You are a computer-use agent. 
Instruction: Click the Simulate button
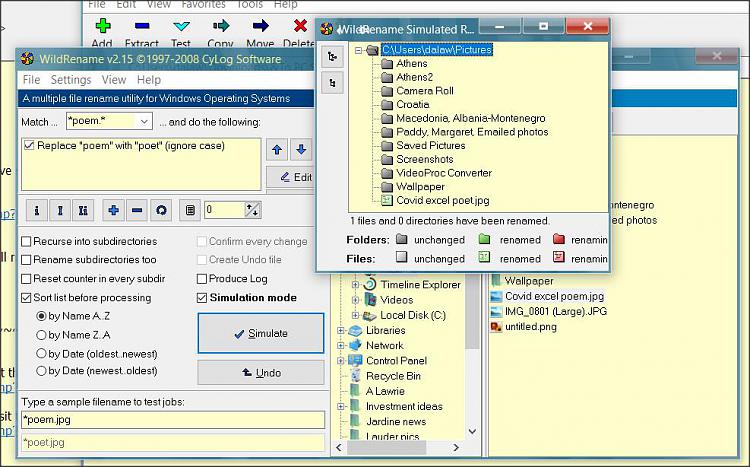(x=261, y=334)
